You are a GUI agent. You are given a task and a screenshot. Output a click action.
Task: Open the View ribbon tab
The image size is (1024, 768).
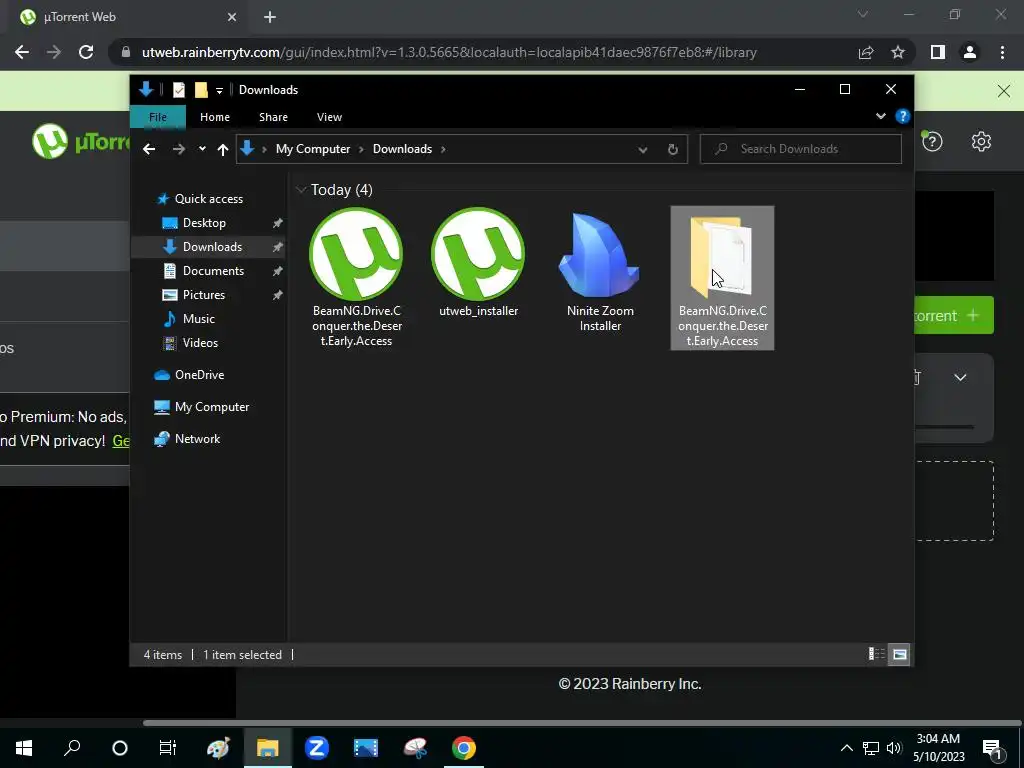329,117
